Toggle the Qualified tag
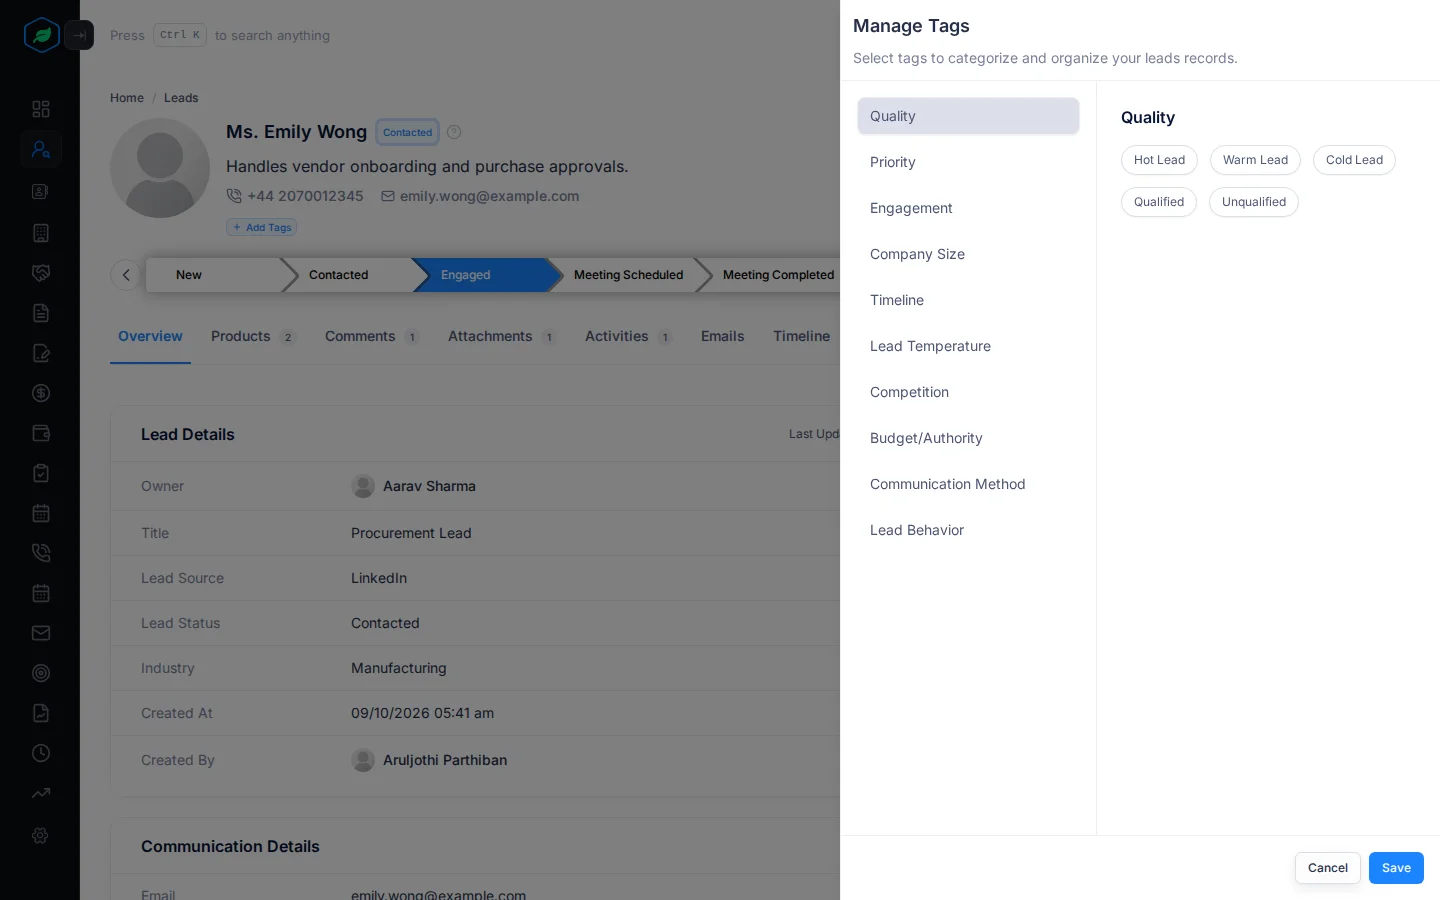The height and width of the screenshot is (900, 1440). point(1159,202)
